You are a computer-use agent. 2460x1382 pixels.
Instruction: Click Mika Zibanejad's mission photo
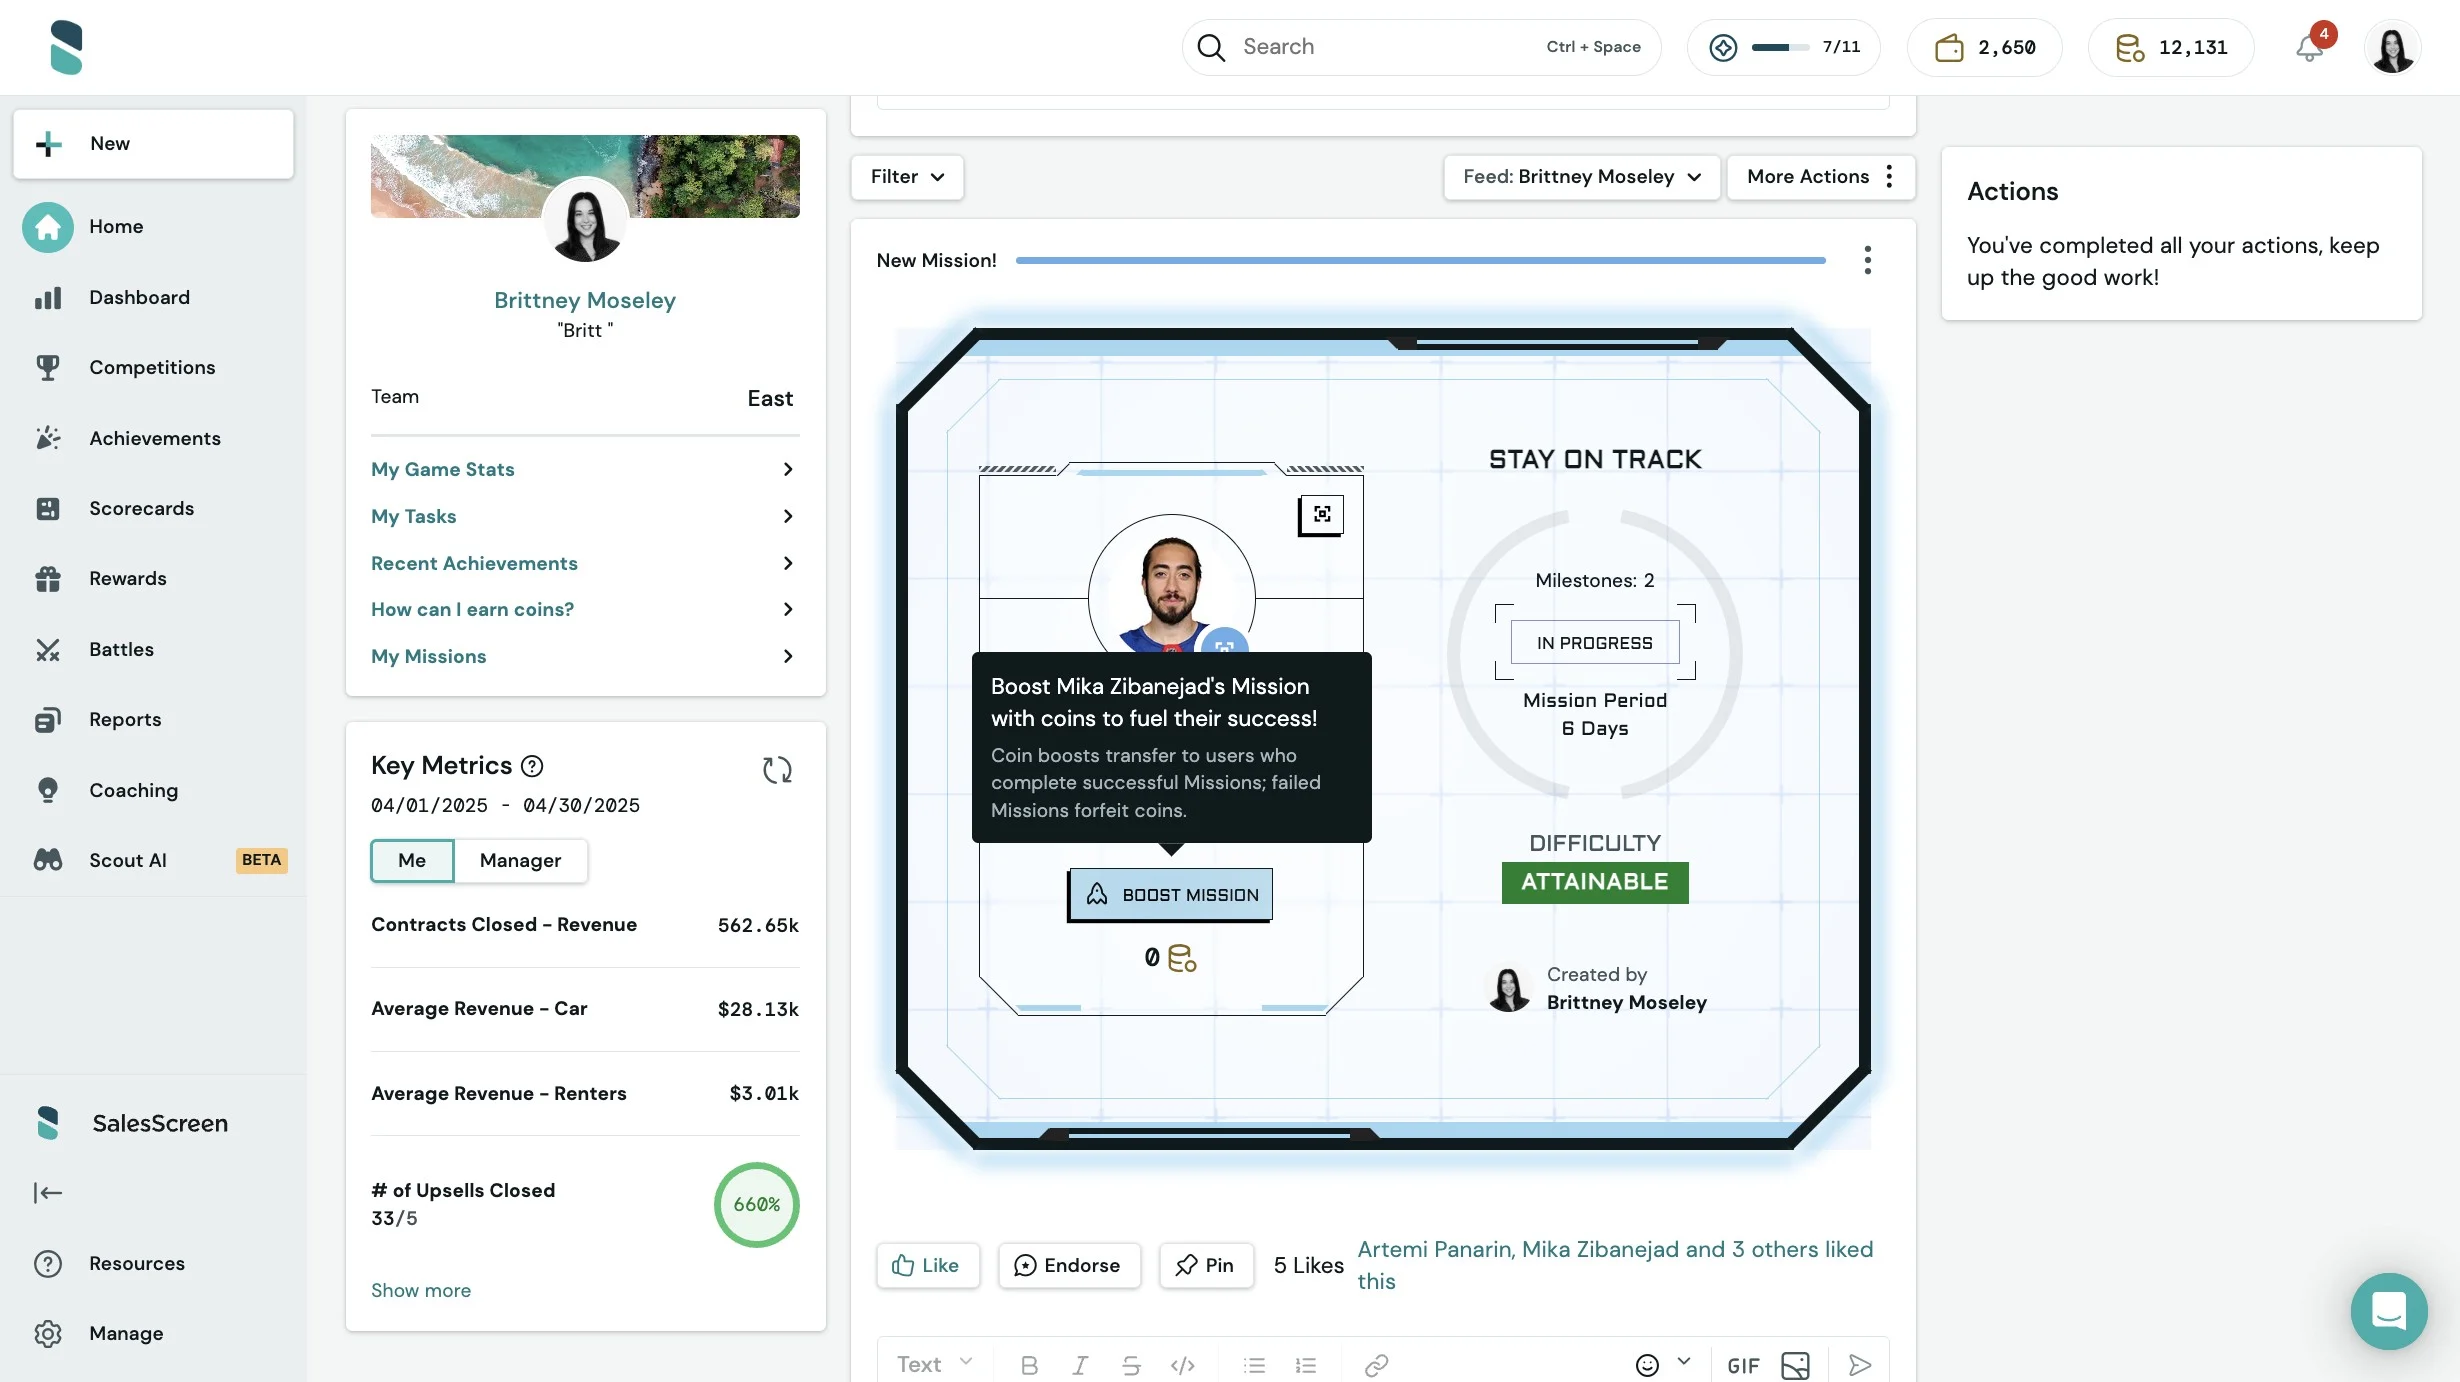tap(1171, 589)
